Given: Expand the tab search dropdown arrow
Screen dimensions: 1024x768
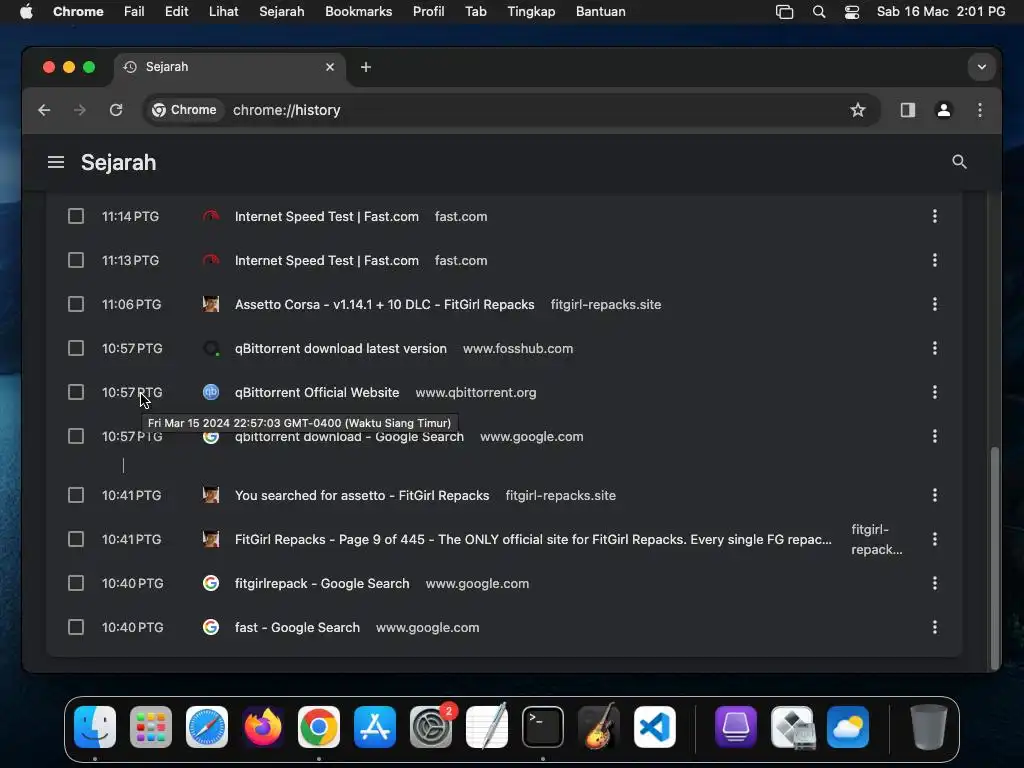Looking at the screenshot, I should click(982, 67).
